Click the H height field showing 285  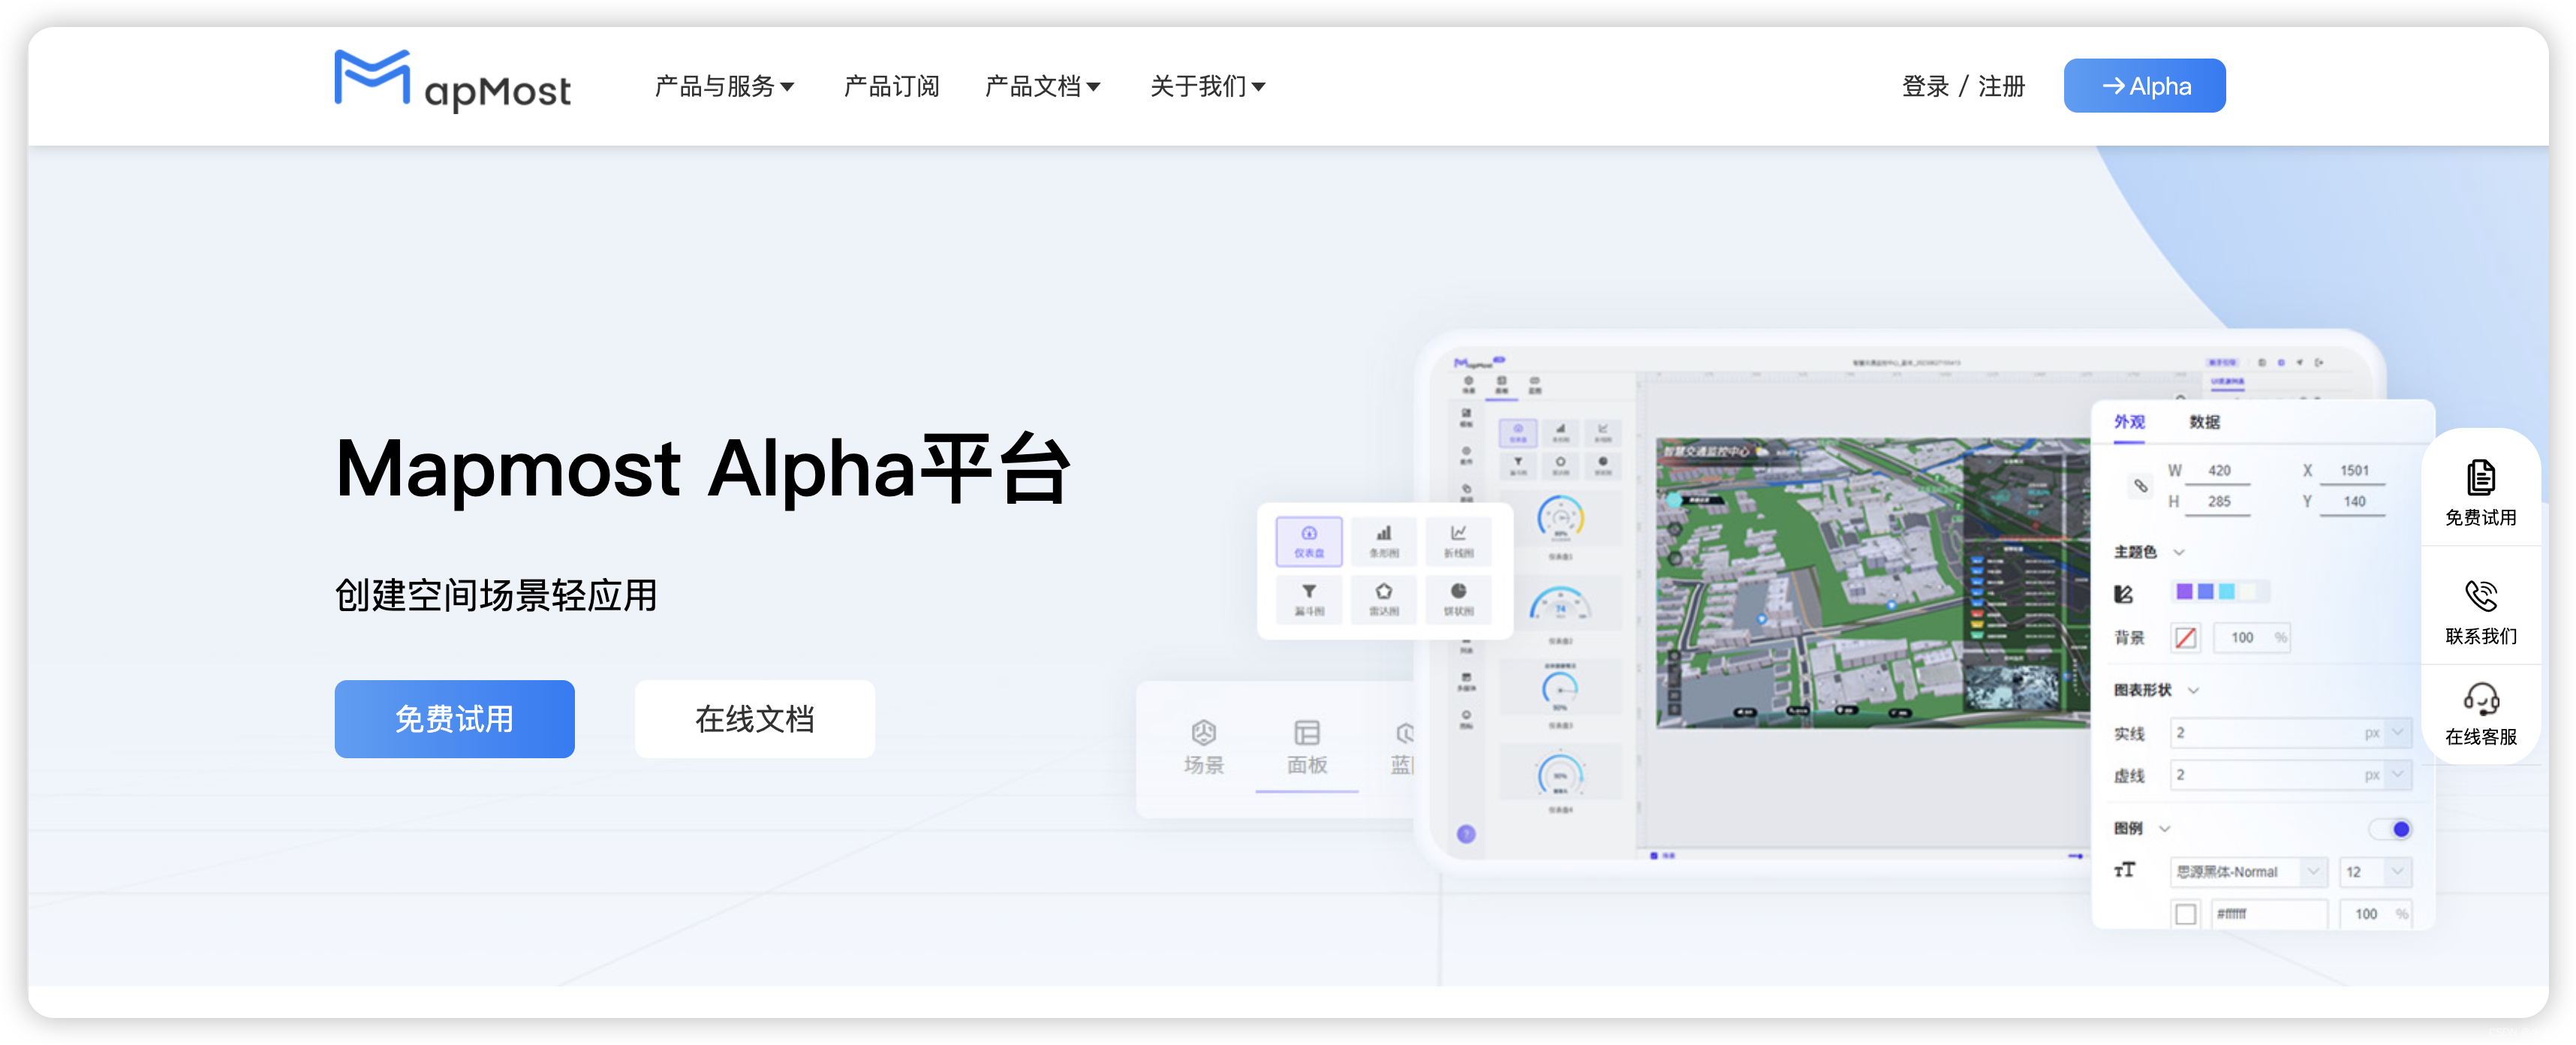(x=2218, y=502)
